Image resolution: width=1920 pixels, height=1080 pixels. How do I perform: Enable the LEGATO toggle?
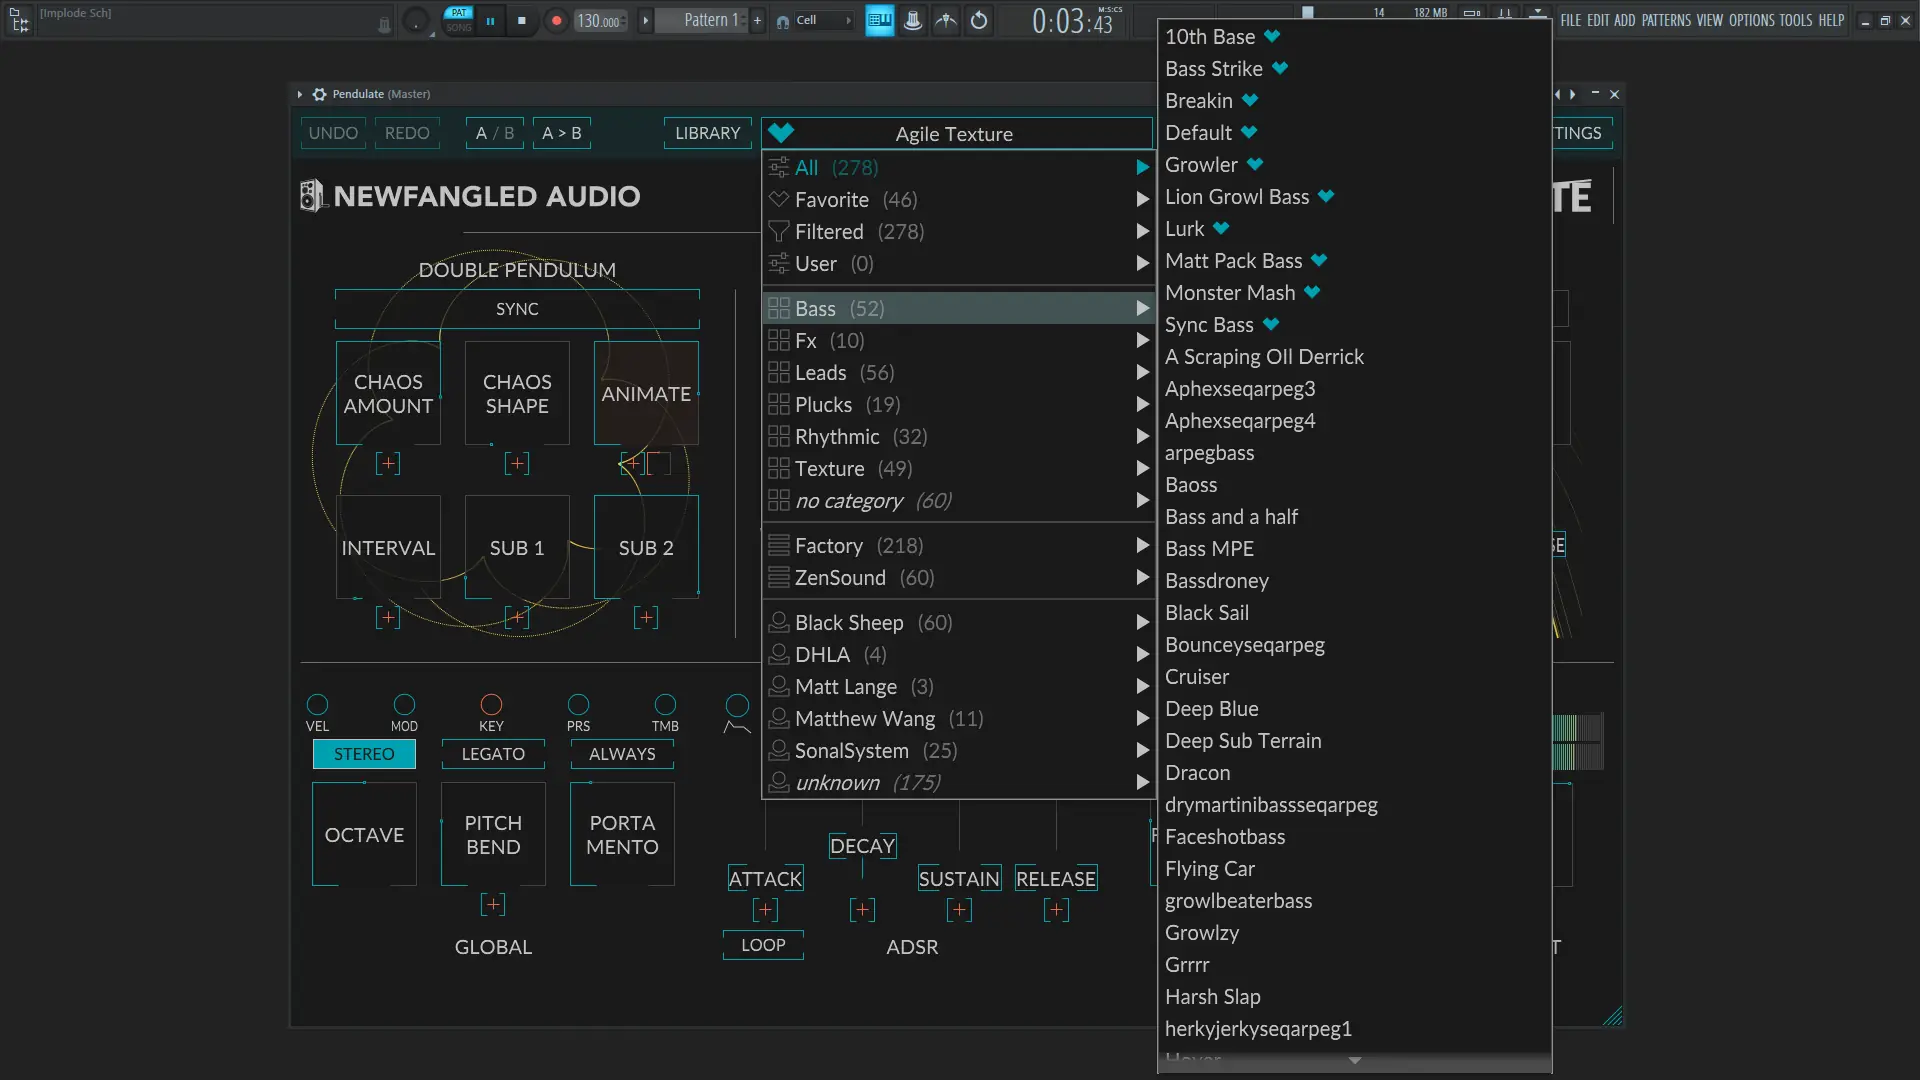coord(493,754)
